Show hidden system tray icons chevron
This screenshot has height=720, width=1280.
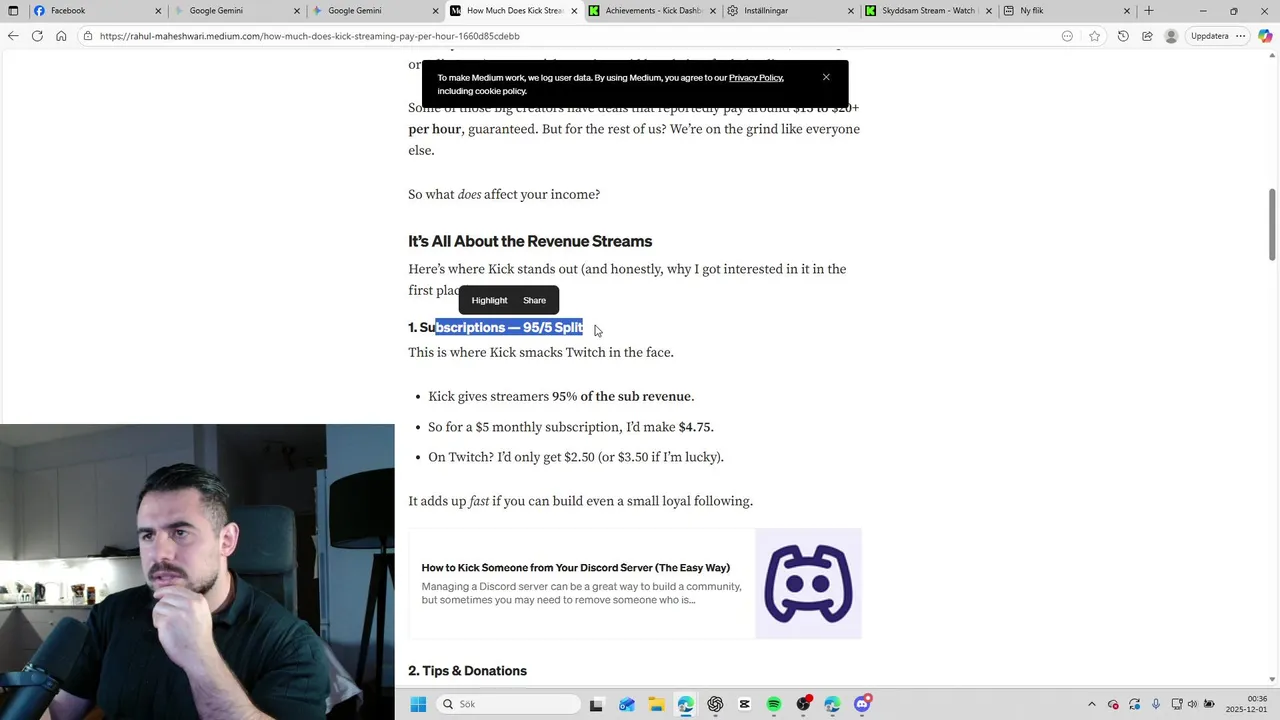coord(1091,704)
